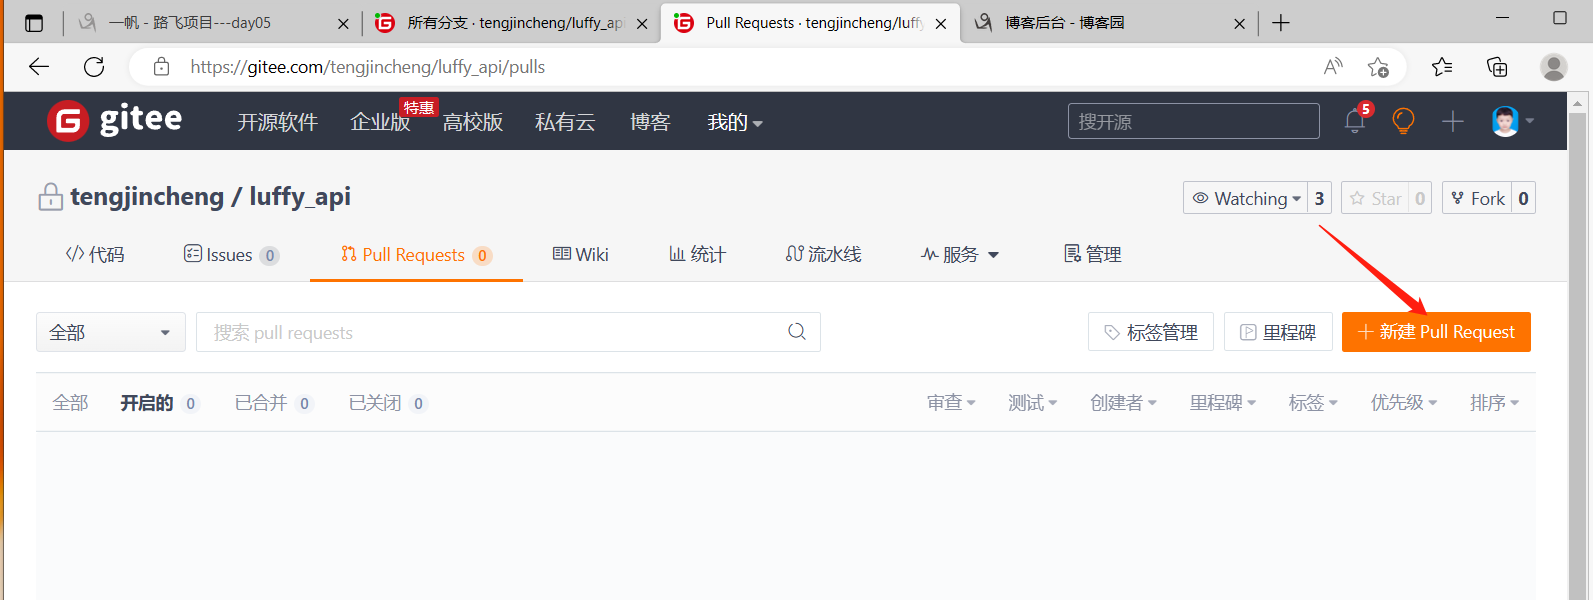Open the browser favorites list icon
The height and width of the screenshot is (600, 1593).
click(1442, 67)
